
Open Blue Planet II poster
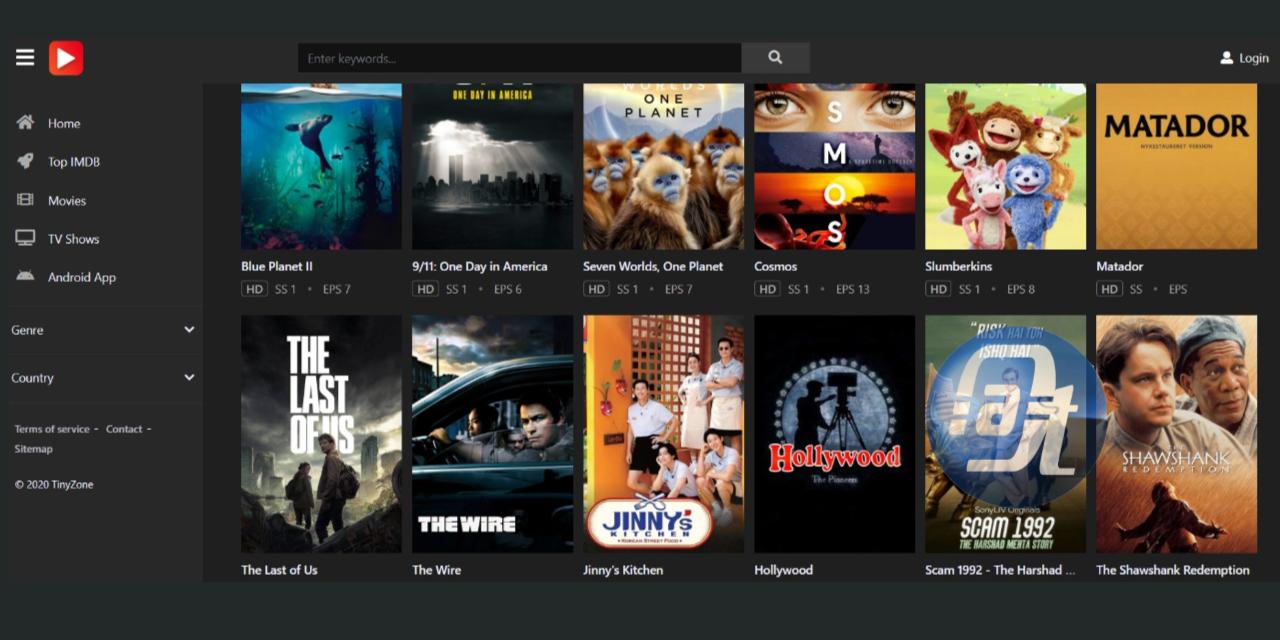point(321,166)
